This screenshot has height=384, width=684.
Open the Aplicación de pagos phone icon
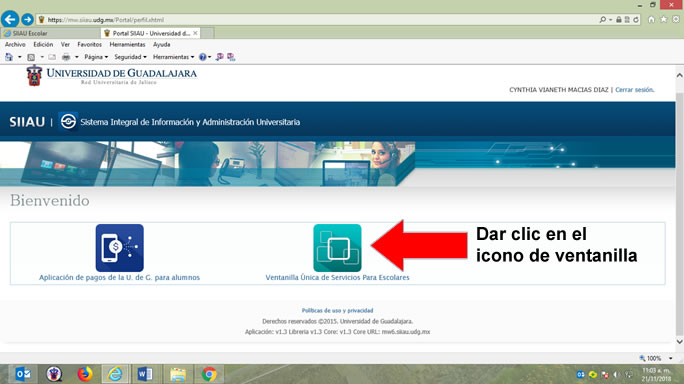click(120, 248)
